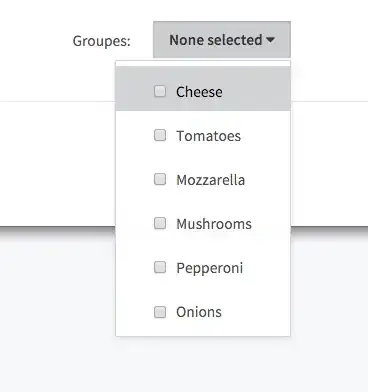Tick the Cheese checkbox
The width and height of the screenshot is (368, 392).
(160, 91)
